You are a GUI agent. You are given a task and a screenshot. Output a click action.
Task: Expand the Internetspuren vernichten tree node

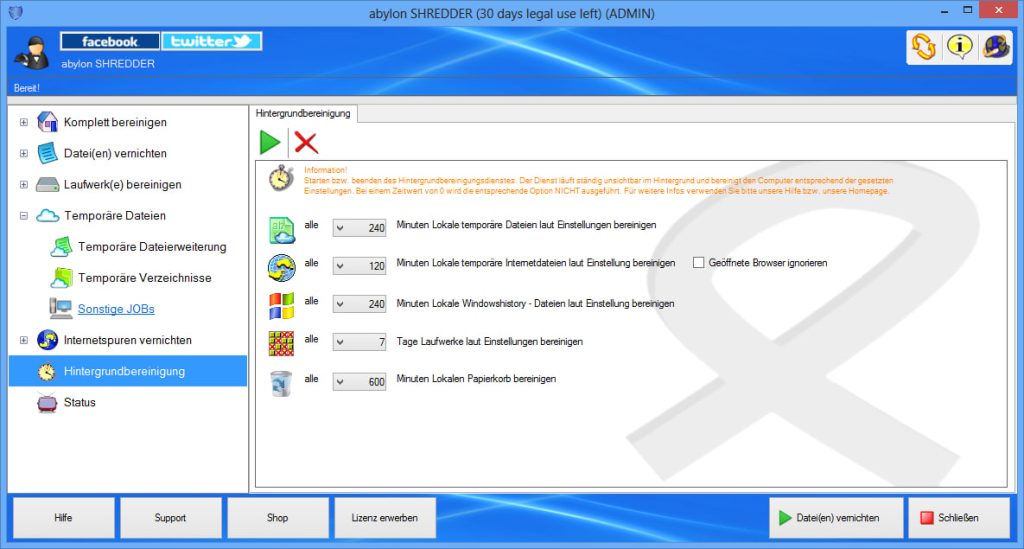tap(24, 340)
